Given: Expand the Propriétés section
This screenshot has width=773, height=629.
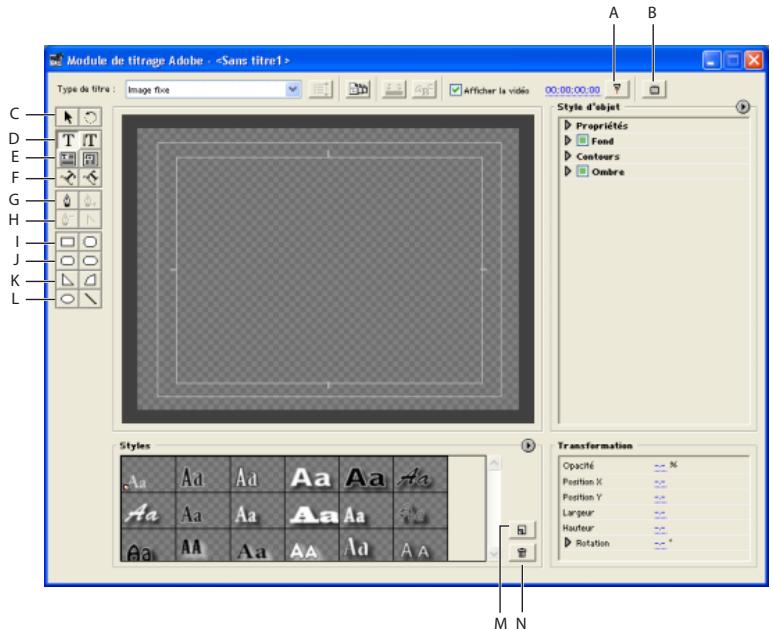Looking at the screenshot, I should coord(567,126).
